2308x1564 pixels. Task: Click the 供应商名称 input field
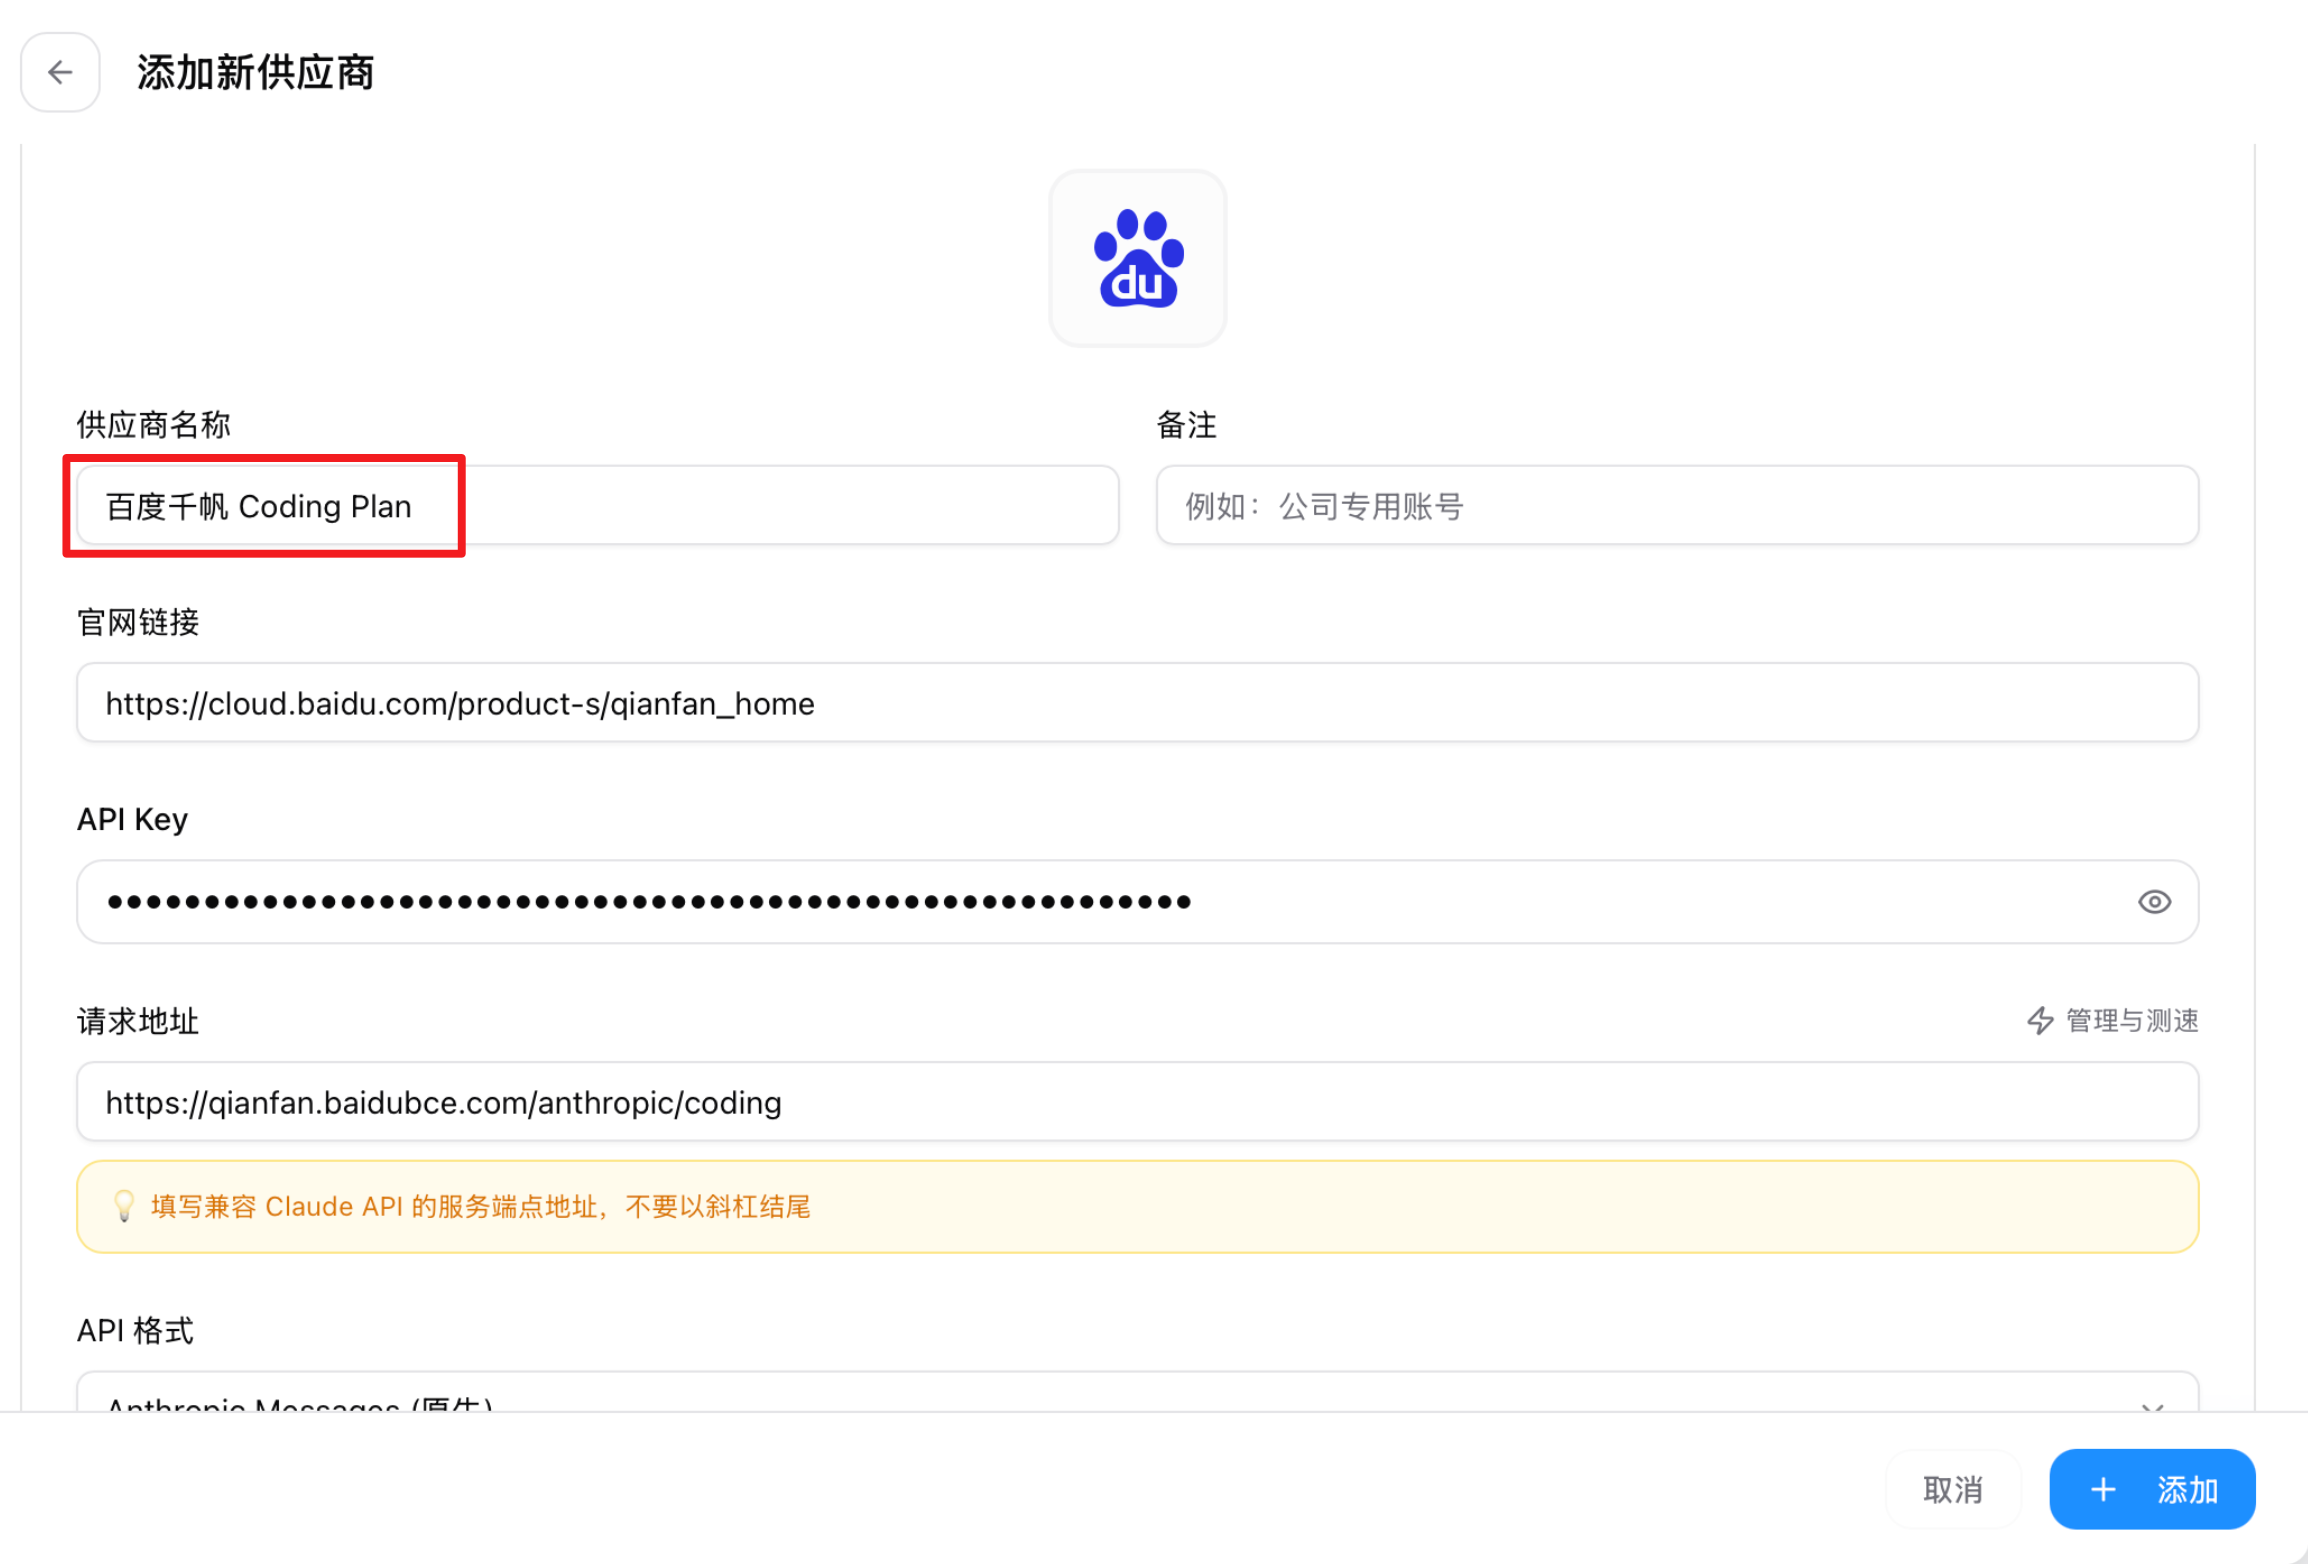click(598, 505)
